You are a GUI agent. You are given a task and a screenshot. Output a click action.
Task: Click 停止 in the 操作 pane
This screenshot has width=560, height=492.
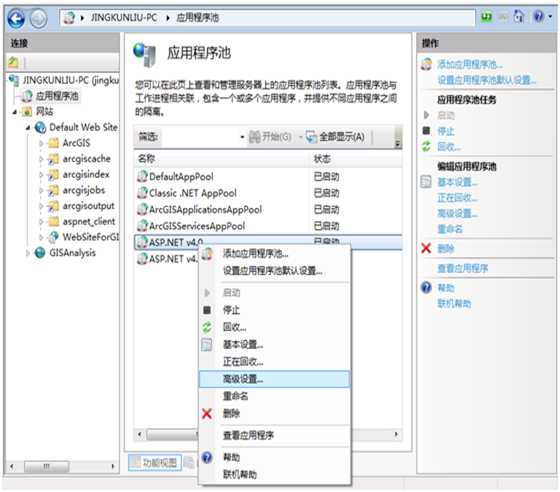(446, 131)
